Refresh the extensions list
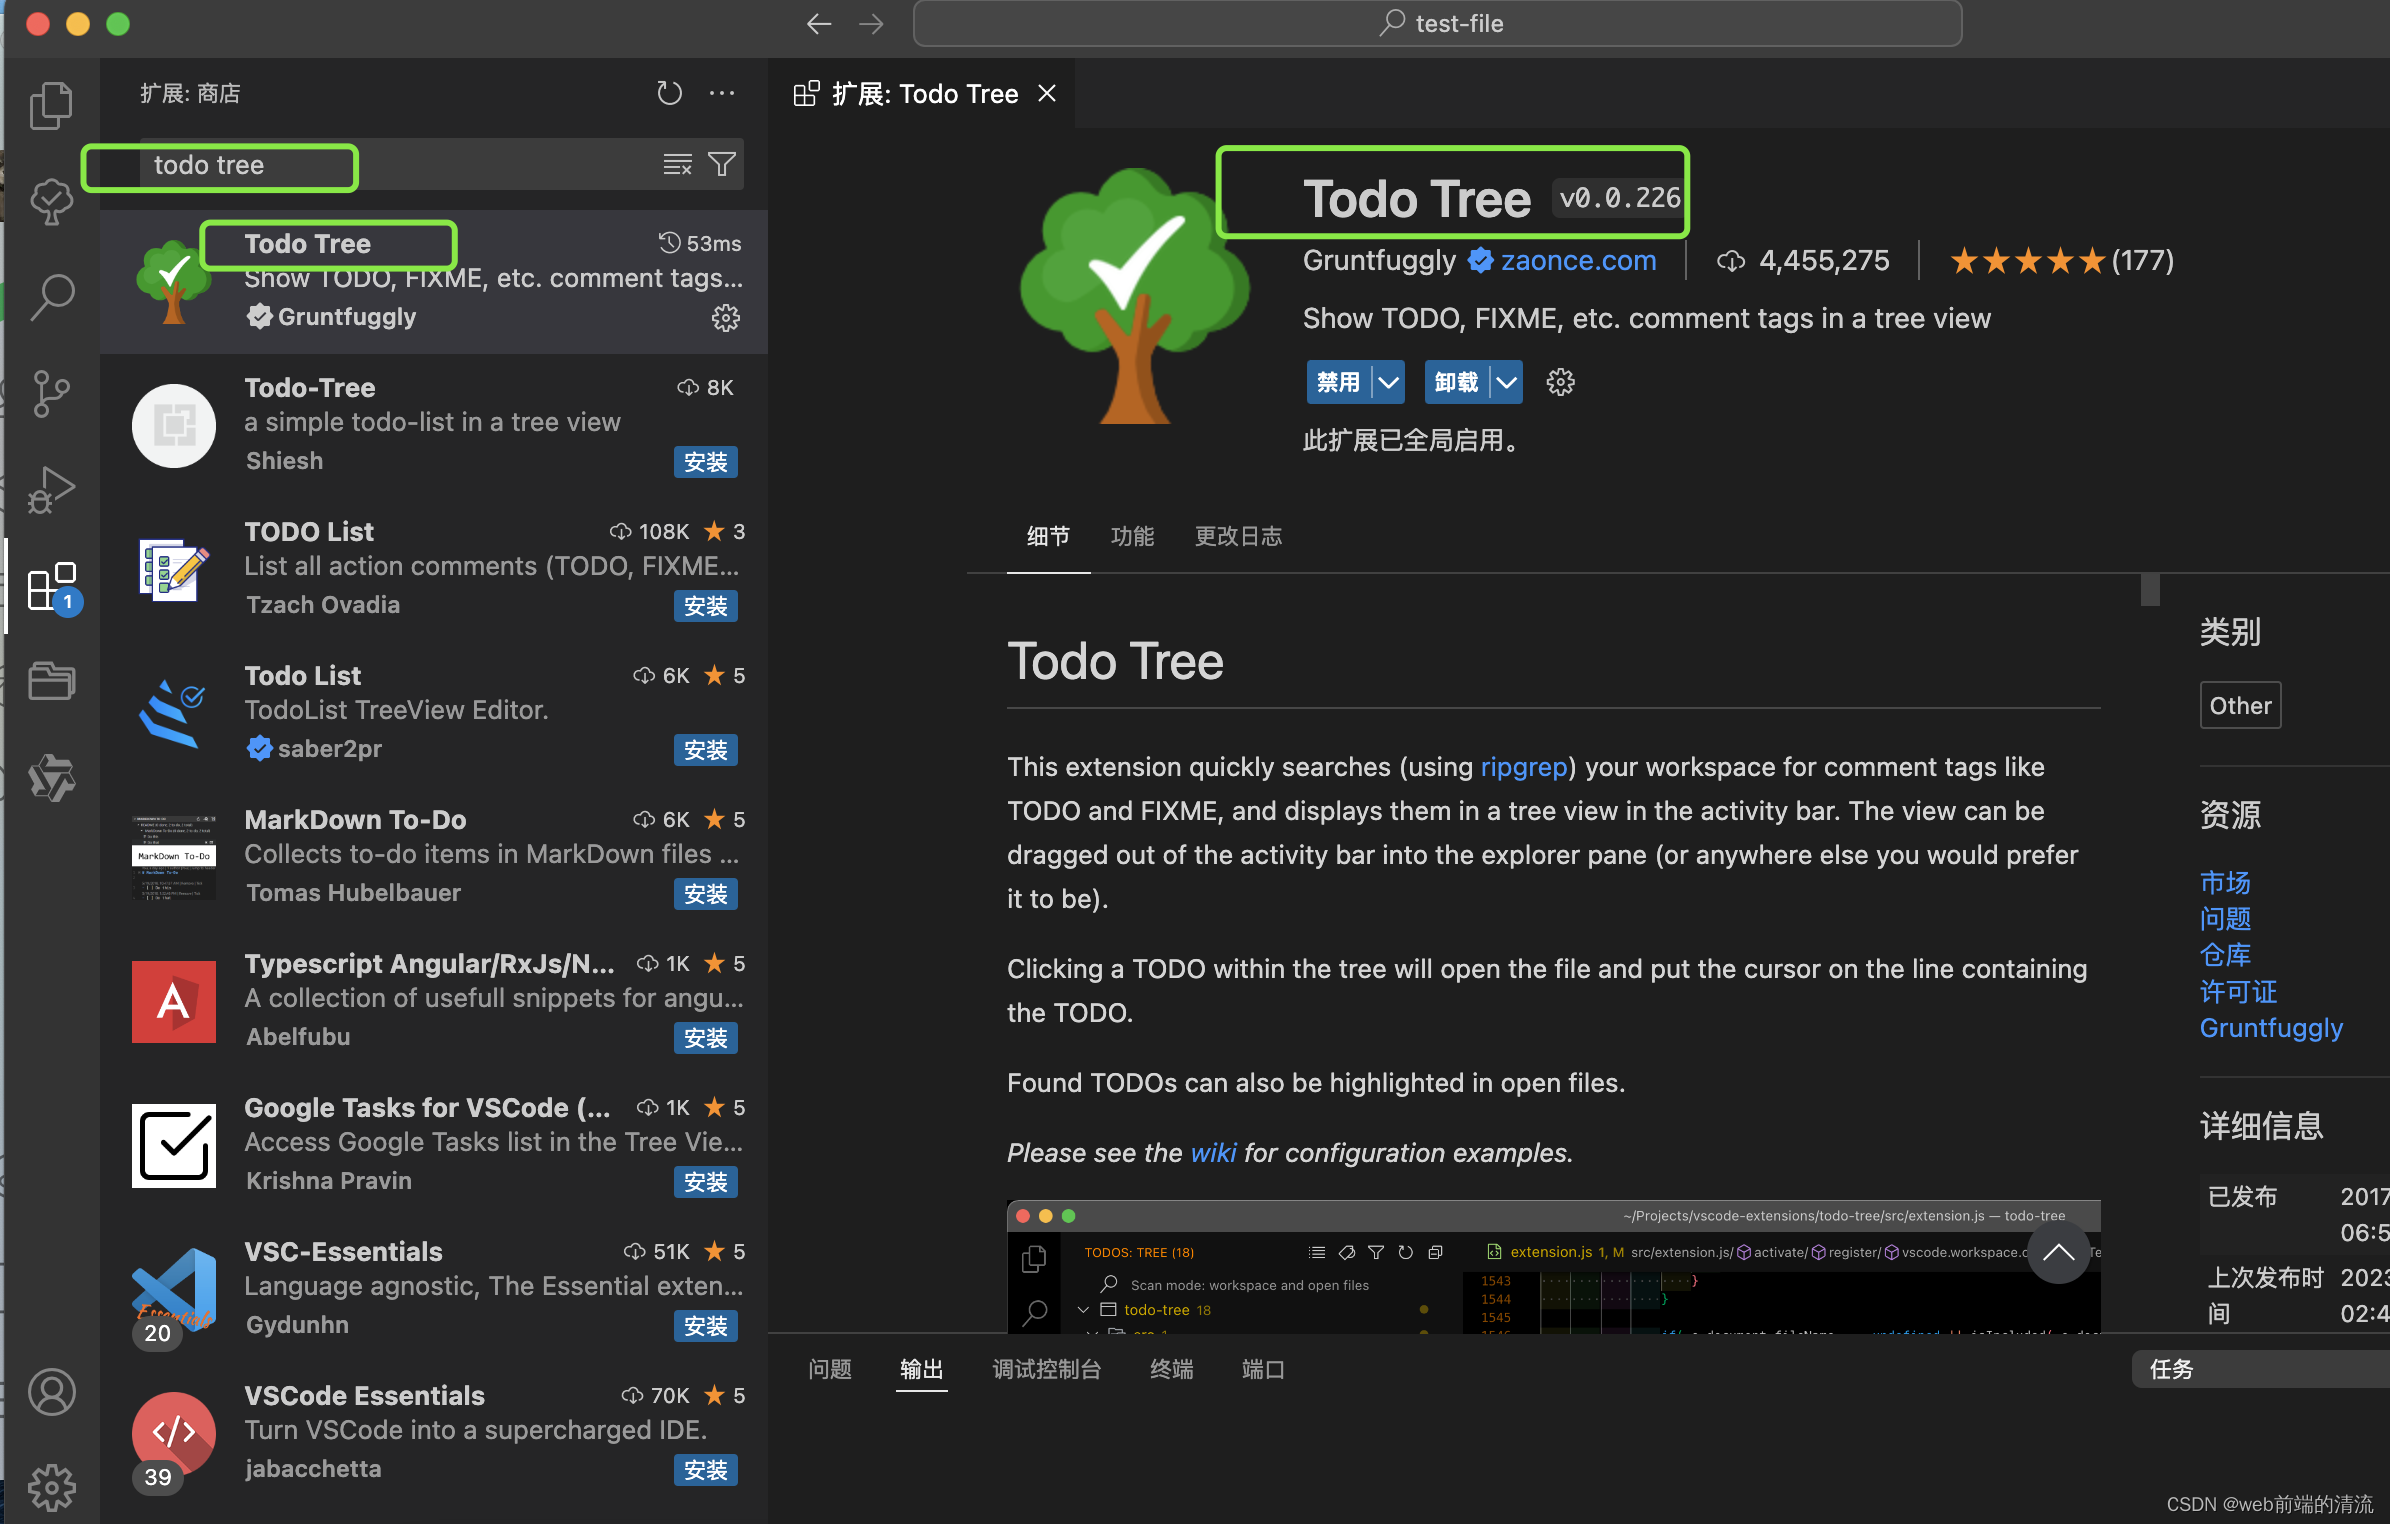Image resolution: width=2390 pixels, height=1524 pixels. [669, 93]
